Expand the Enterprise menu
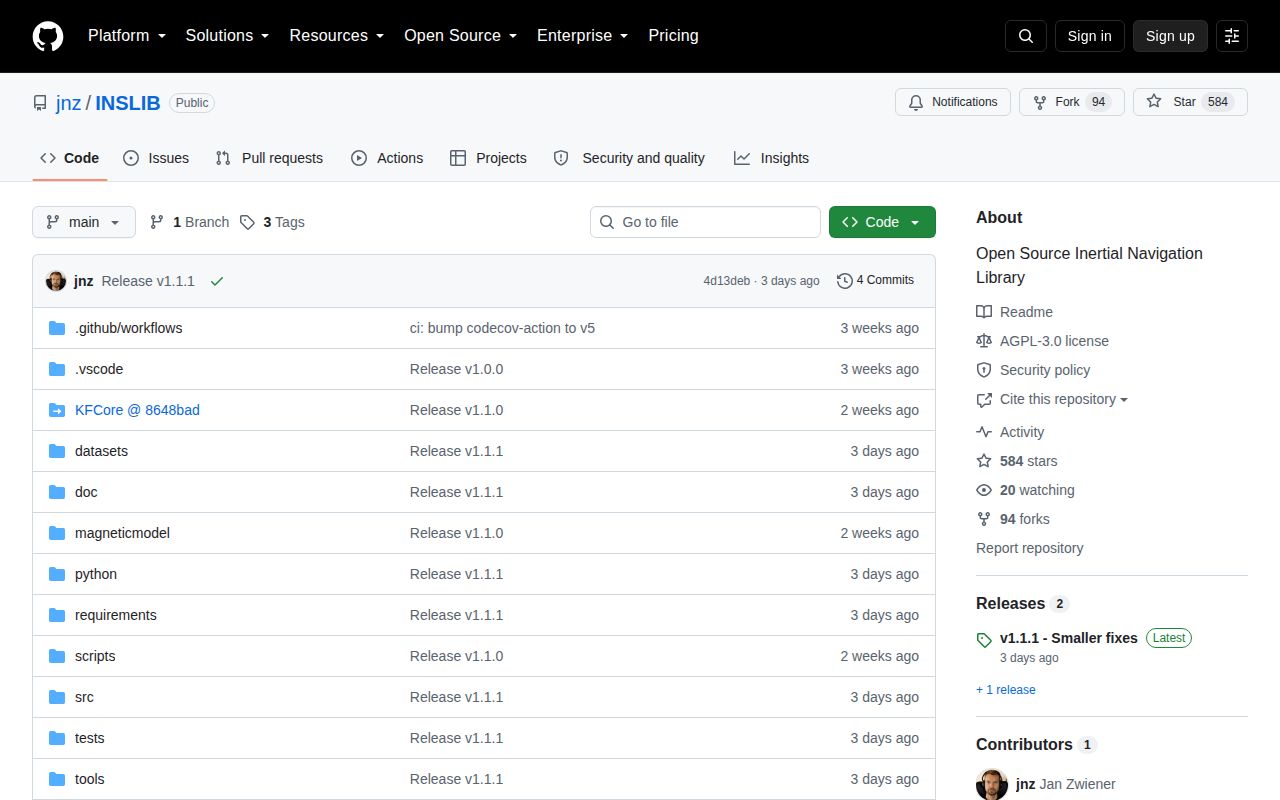 tap(582, 36)
